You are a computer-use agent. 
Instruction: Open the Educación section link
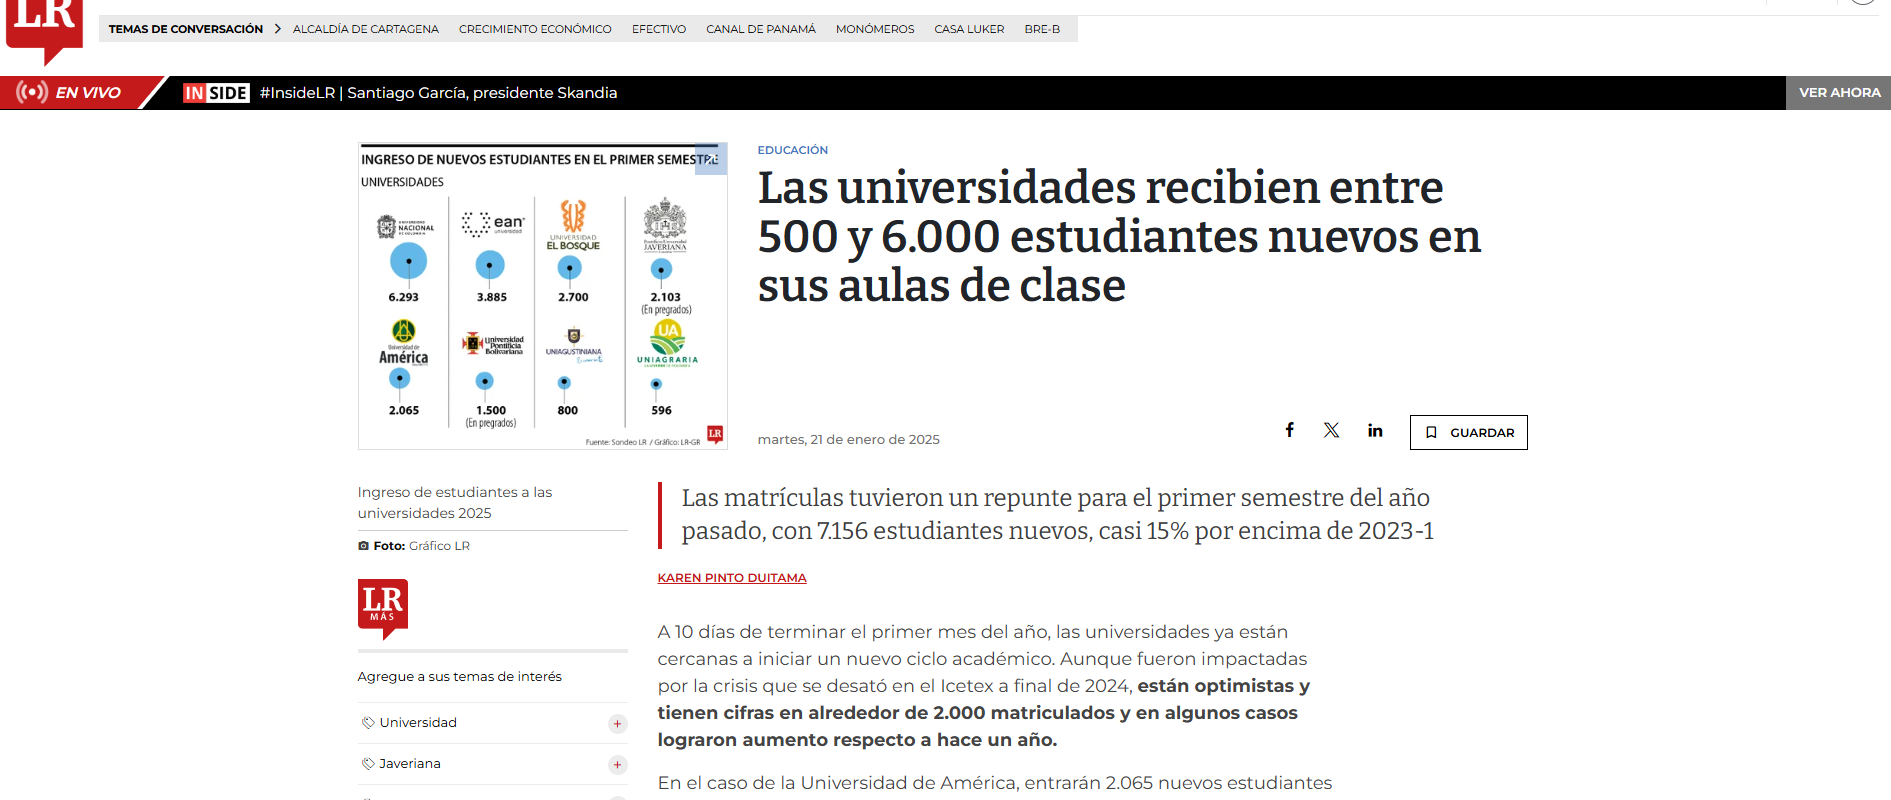pyautogui.click(x=793, y=150)
